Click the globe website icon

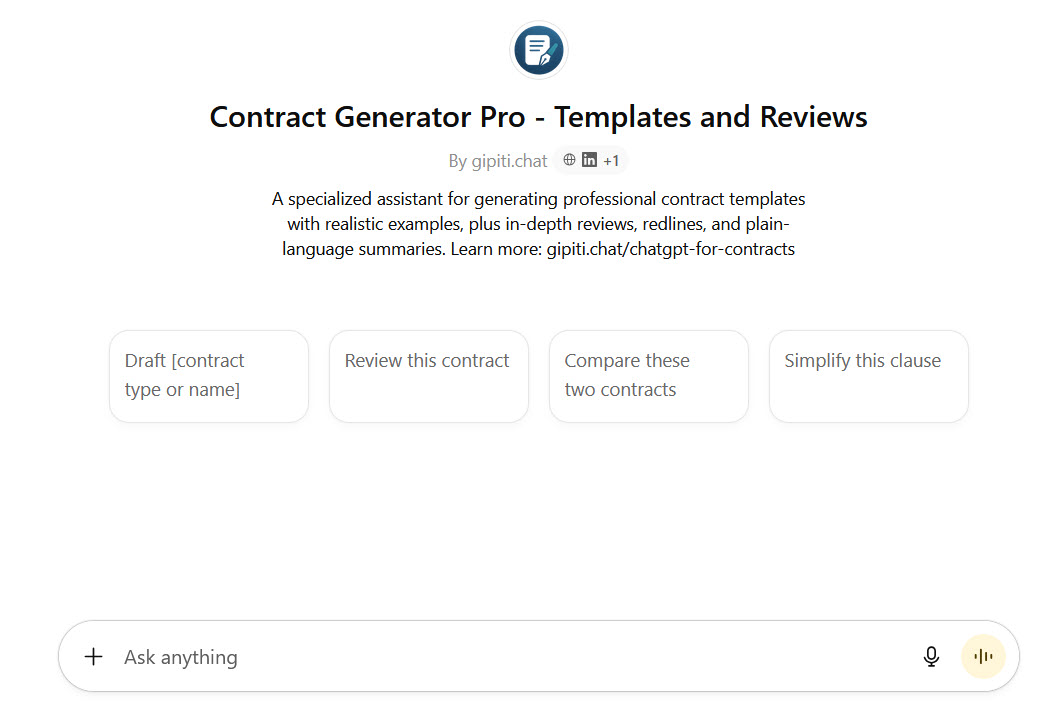(570, 160)
